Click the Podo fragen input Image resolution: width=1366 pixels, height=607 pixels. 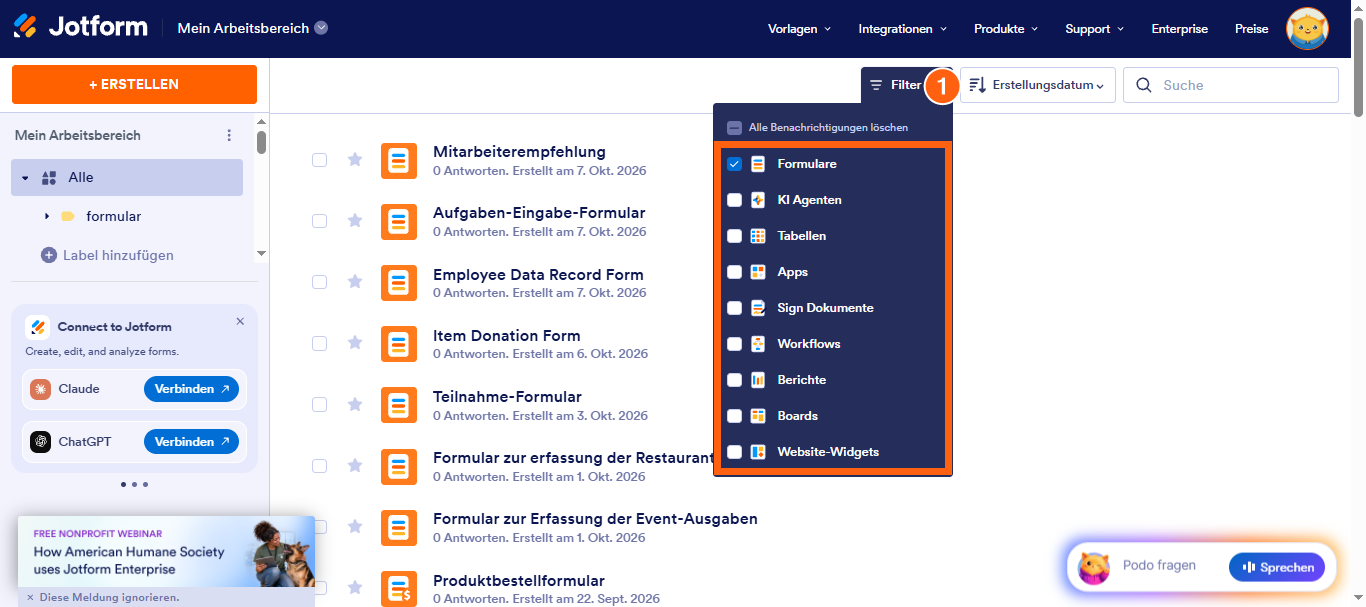pos(1159,566)
